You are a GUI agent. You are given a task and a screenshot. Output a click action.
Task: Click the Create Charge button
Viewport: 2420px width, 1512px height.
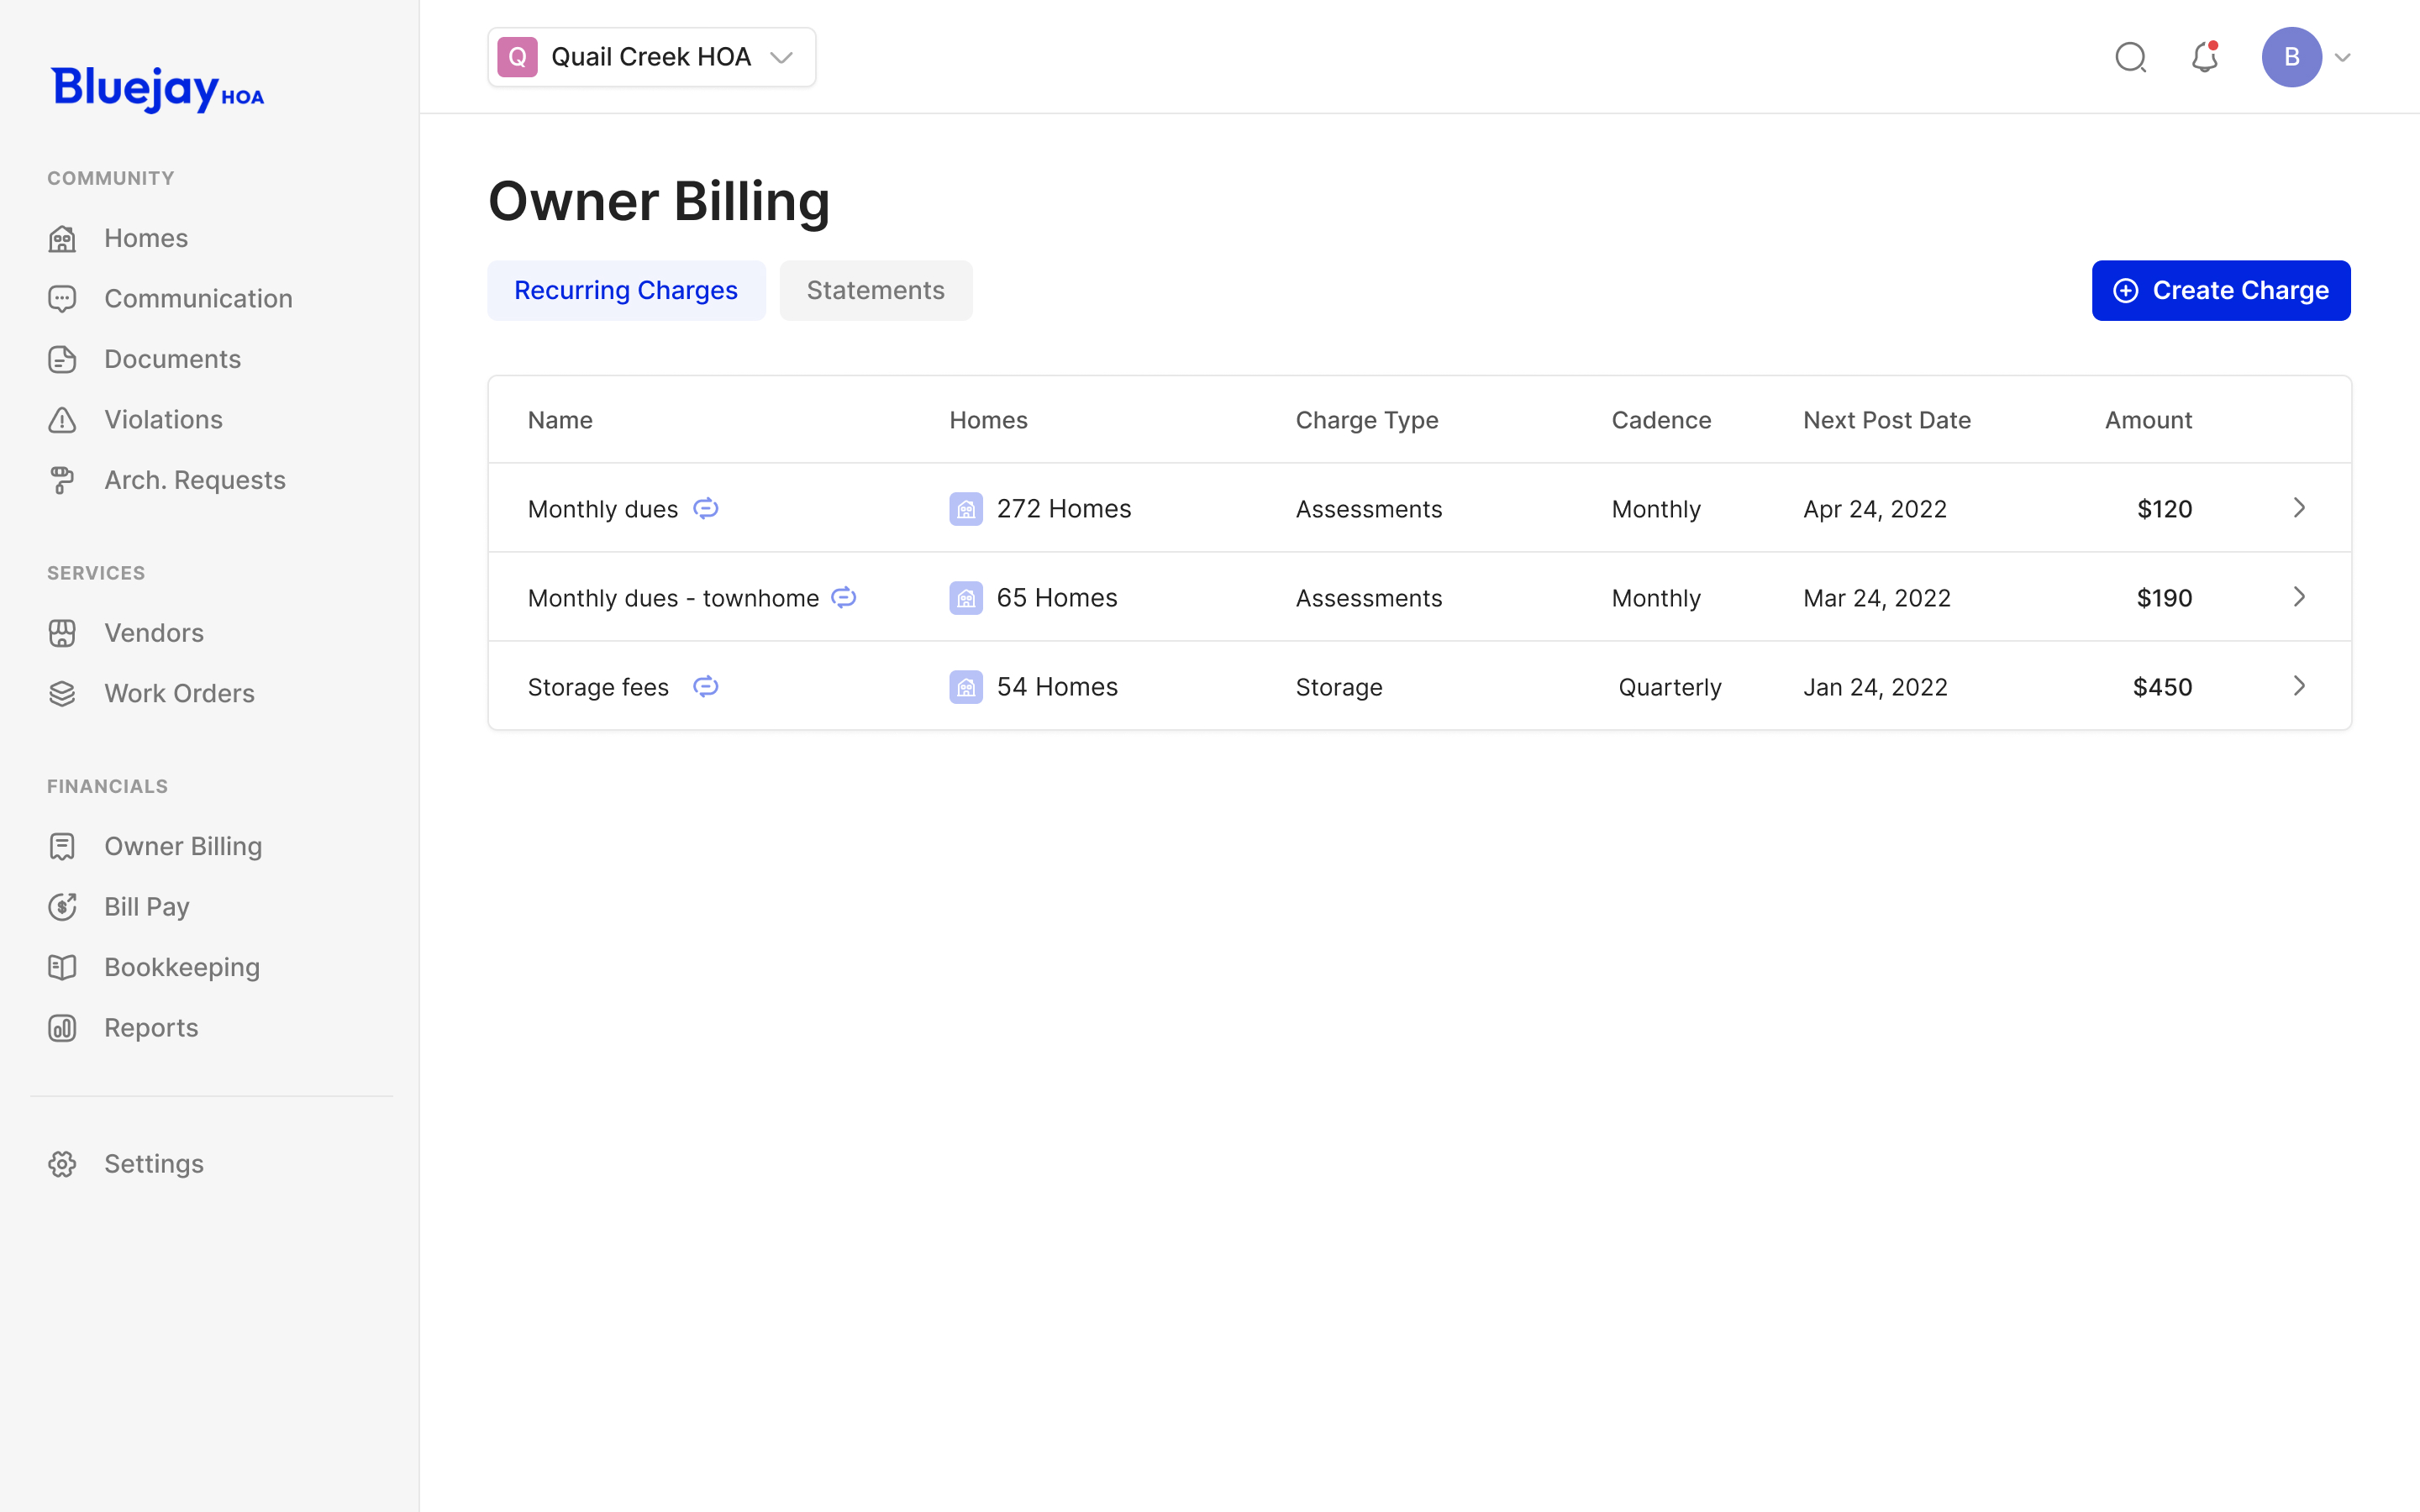(x=2221, y=290)
